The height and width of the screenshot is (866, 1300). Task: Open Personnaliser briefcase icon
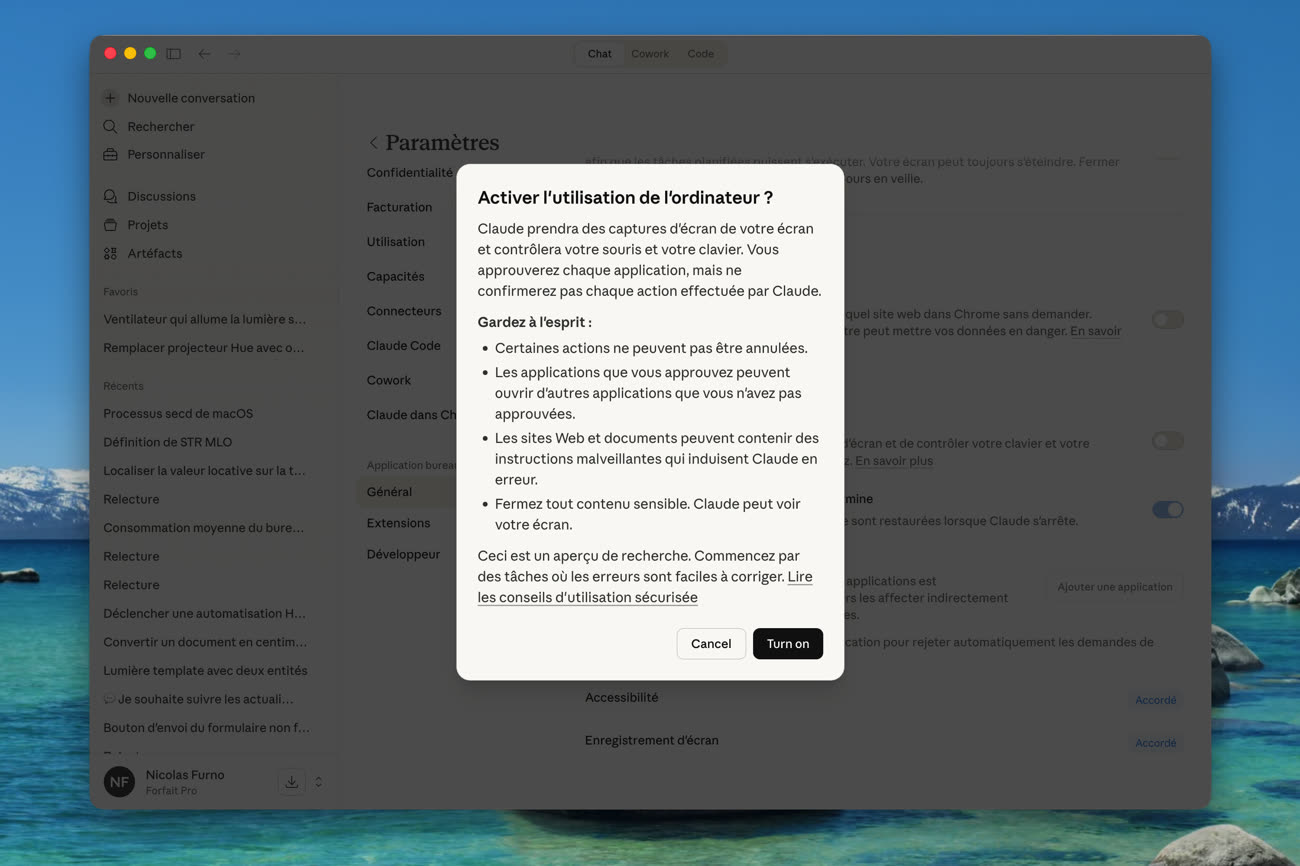[111, 155]
